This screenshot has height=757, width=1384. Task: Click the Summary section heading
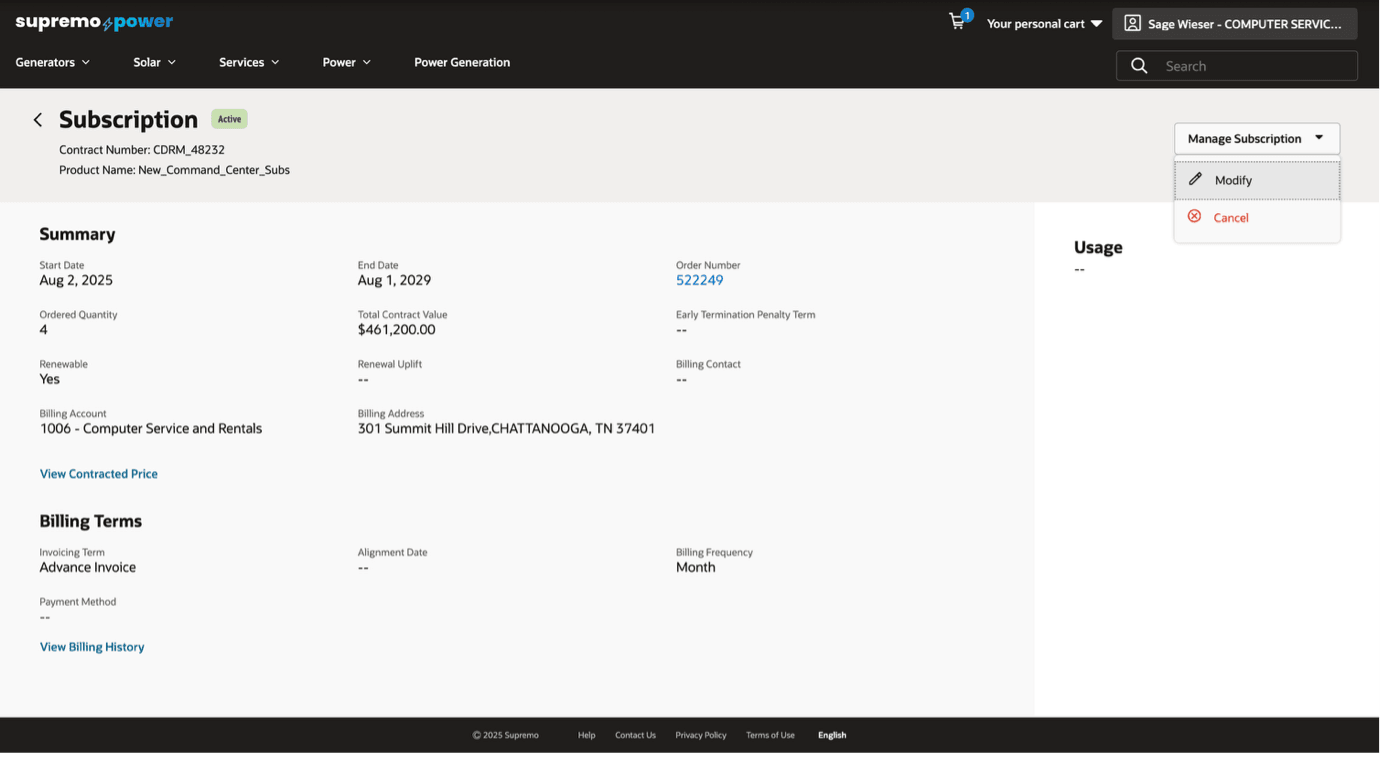[77, 234]
